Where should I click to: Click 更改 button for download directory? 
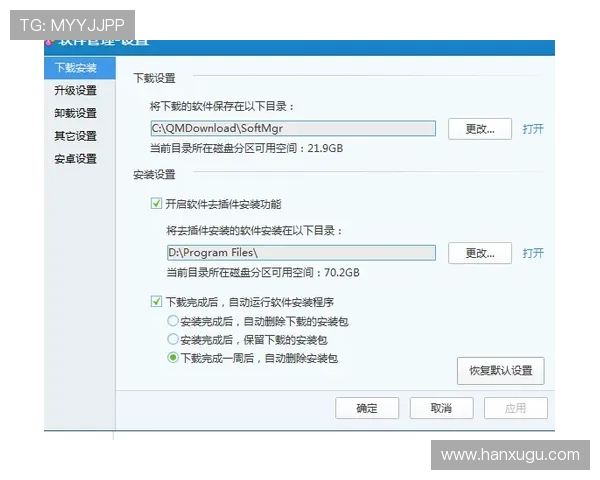[480, 129]
